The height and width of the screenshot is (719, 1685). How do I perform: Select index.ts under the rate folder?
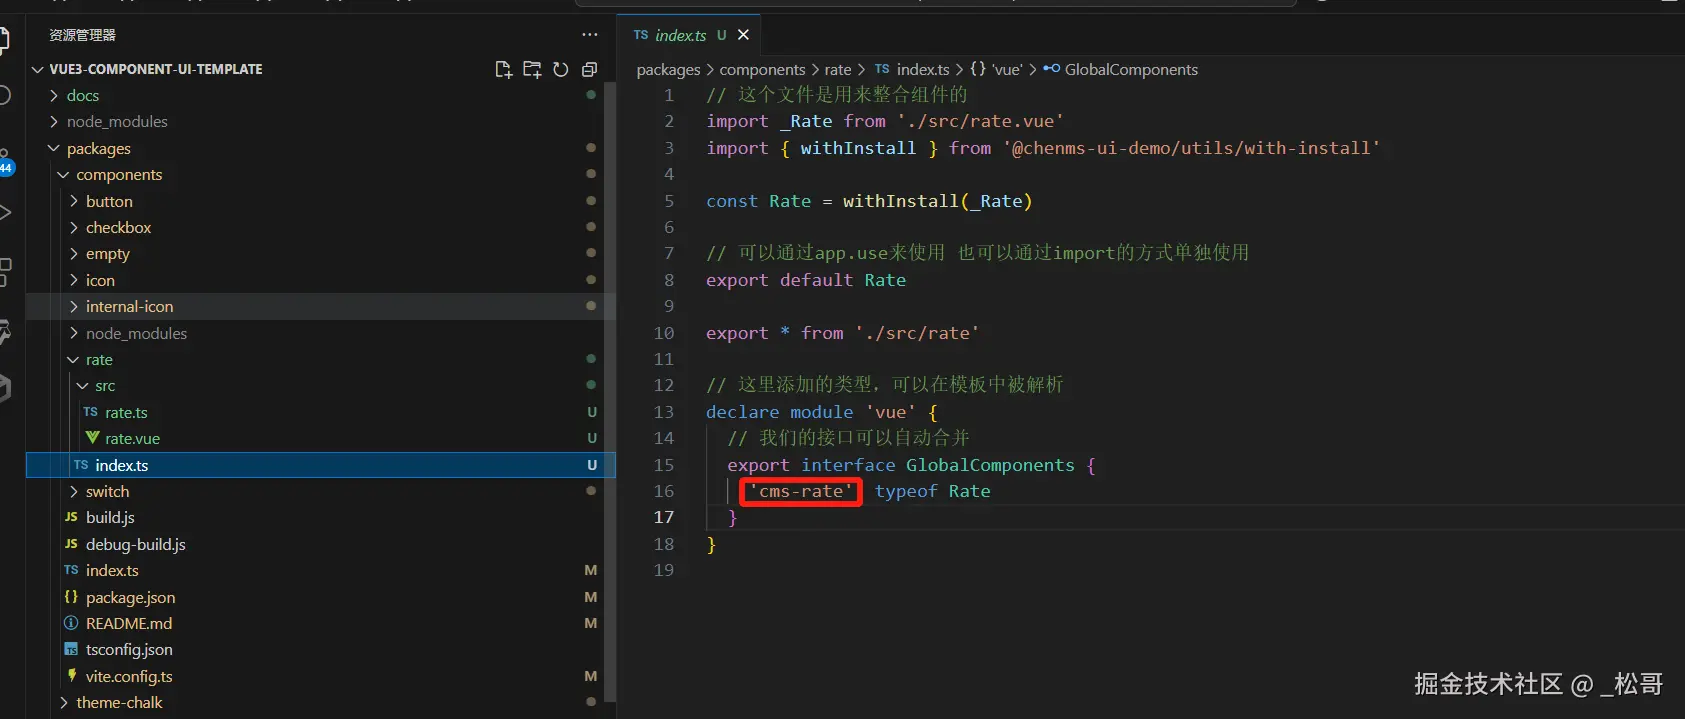(320, 465)
